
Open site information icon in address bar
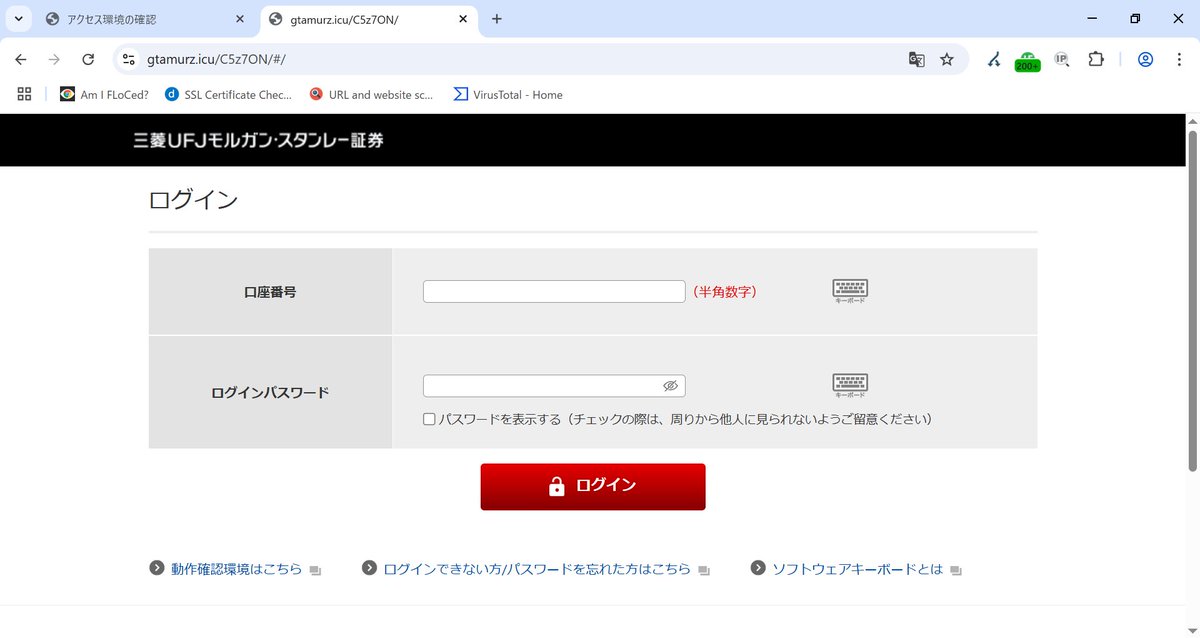(128, 59)
